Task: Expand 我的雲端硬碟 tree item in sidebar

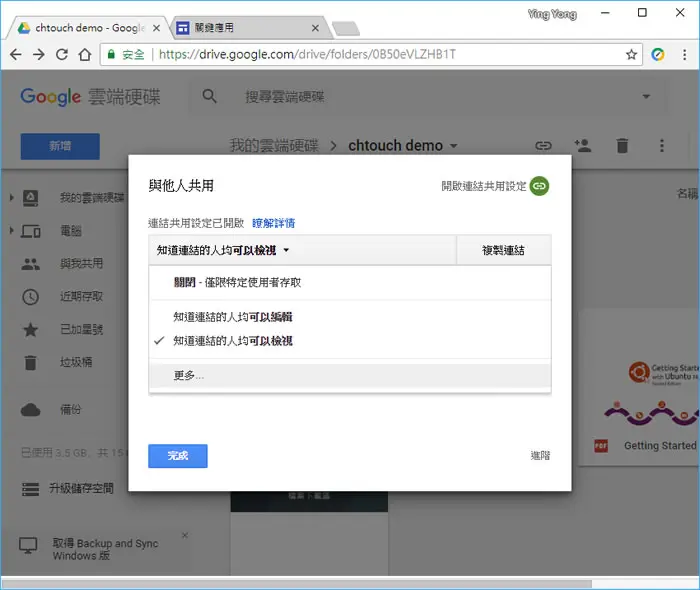Action: 12,197
